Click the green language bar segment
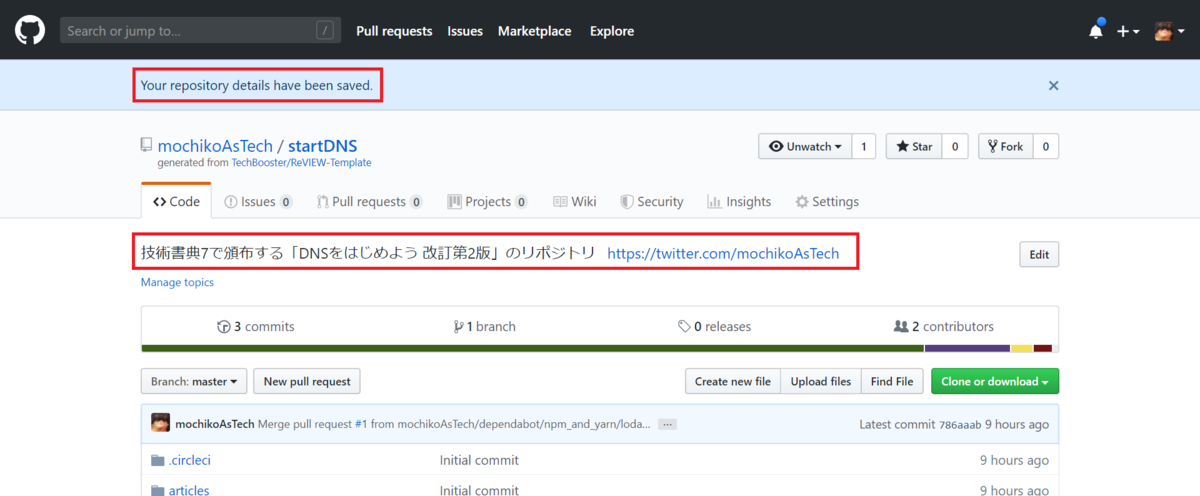Screen dimensions: 1200x496 [533, 348]
